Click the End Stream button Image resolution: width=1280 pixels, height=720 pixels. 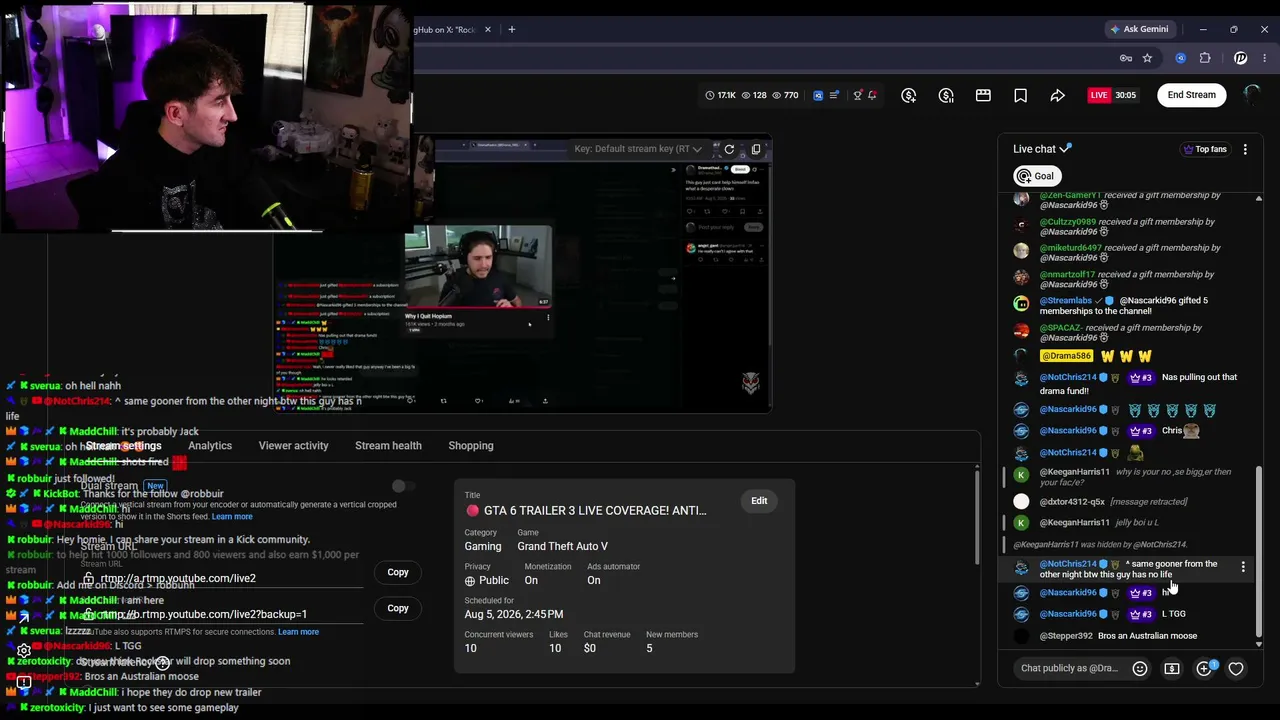(x=1192, y=95)
